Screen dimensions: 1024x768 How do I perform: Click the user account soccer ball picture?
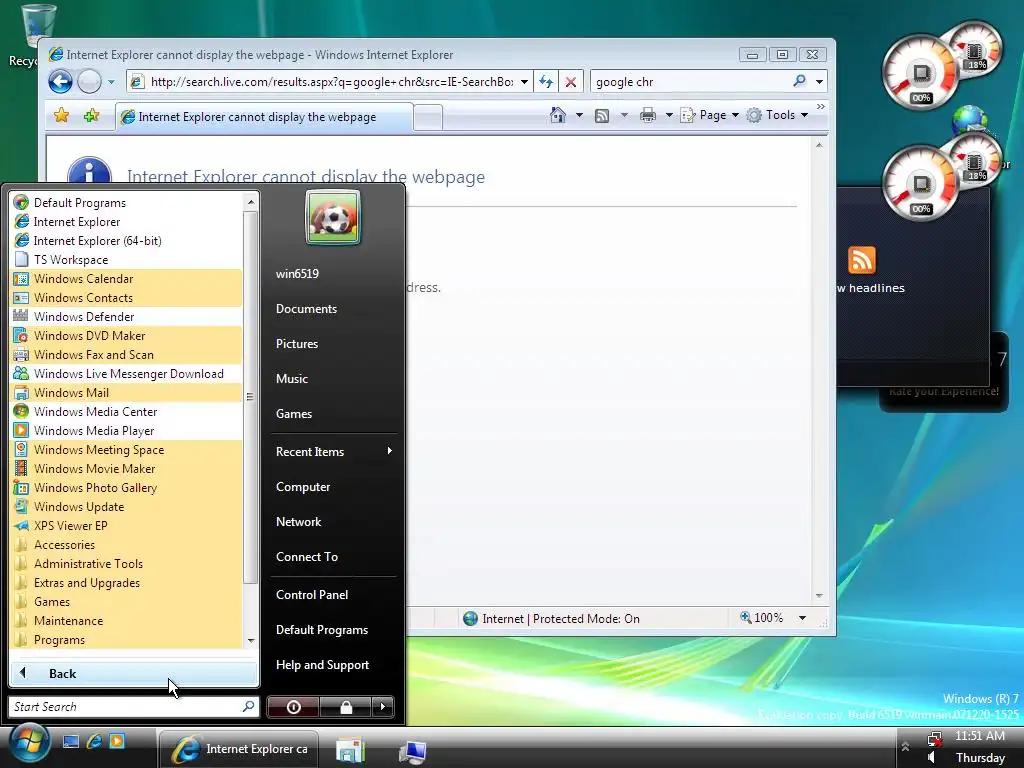tap(333, 217)
